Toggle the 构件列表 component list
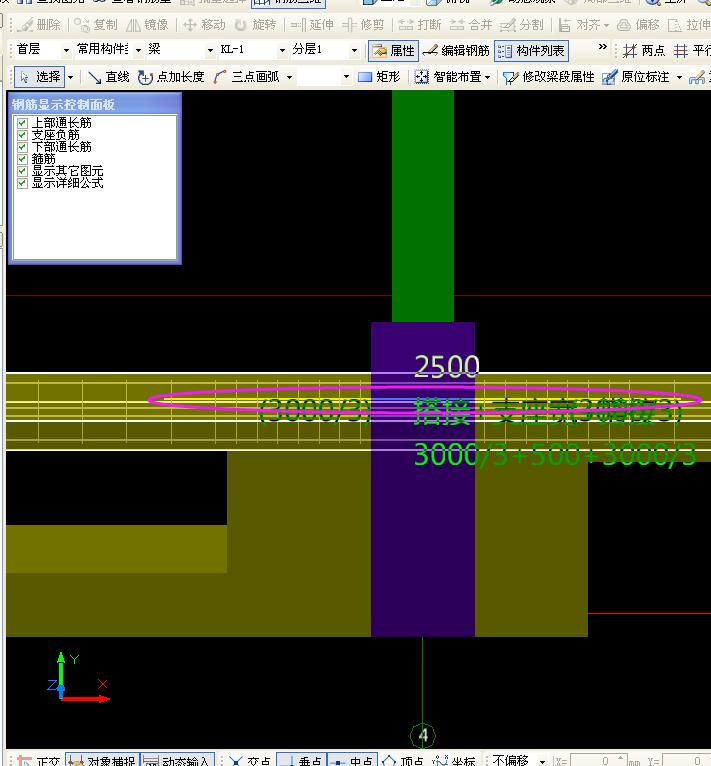Image resolution: width=711 pixels, height=766 pixels. tap(531, 50)
